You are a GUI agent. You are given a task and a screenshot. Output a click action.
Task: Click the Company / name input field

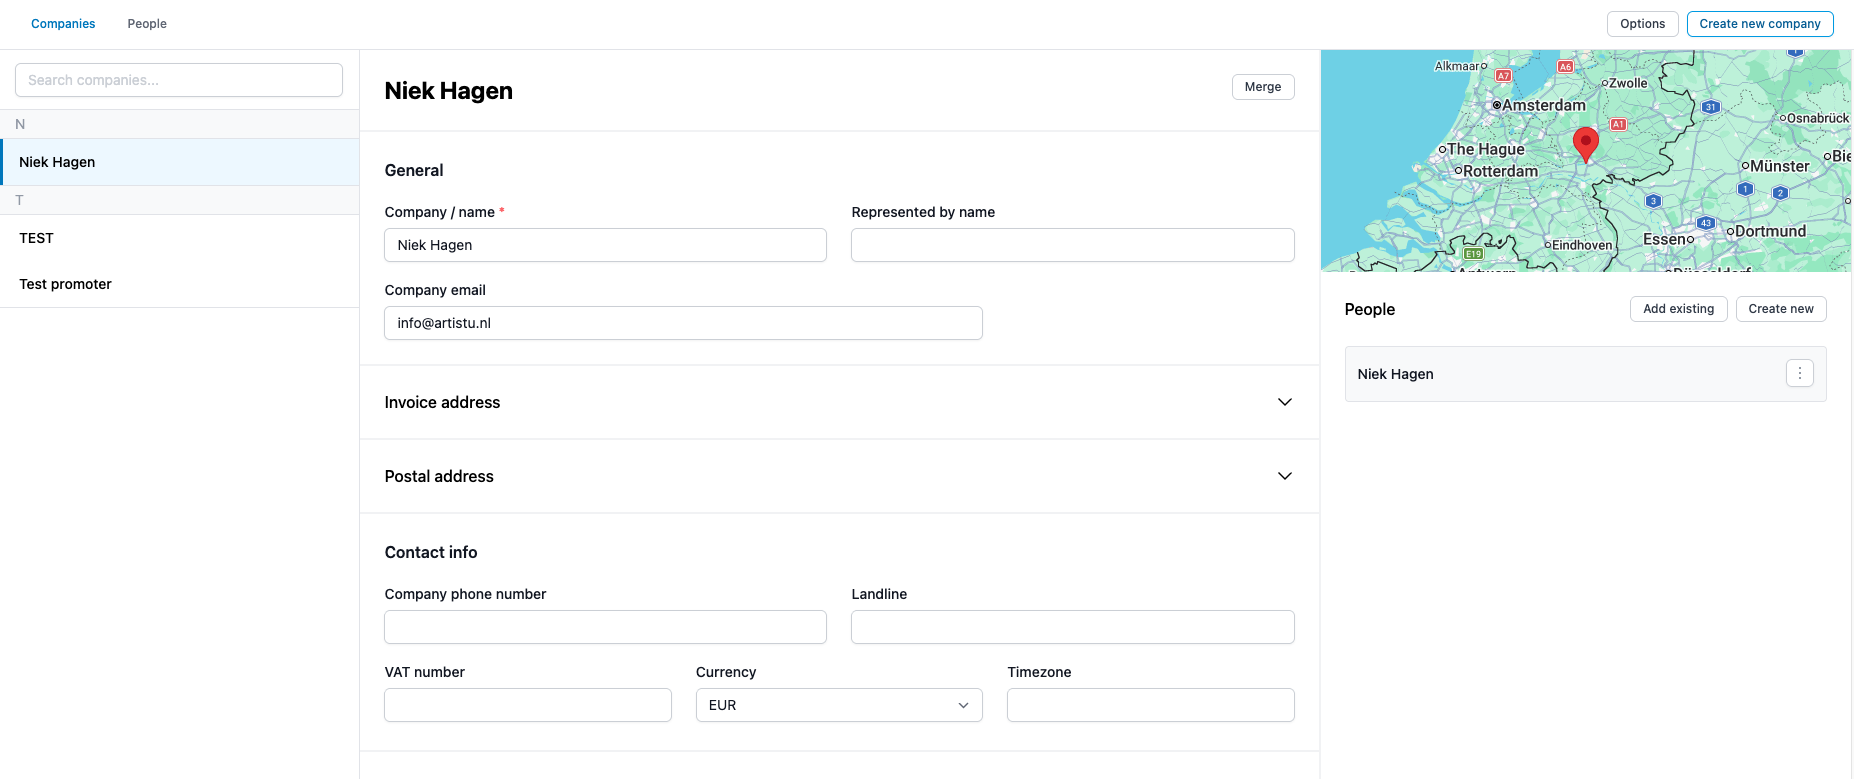pos(605,245)
